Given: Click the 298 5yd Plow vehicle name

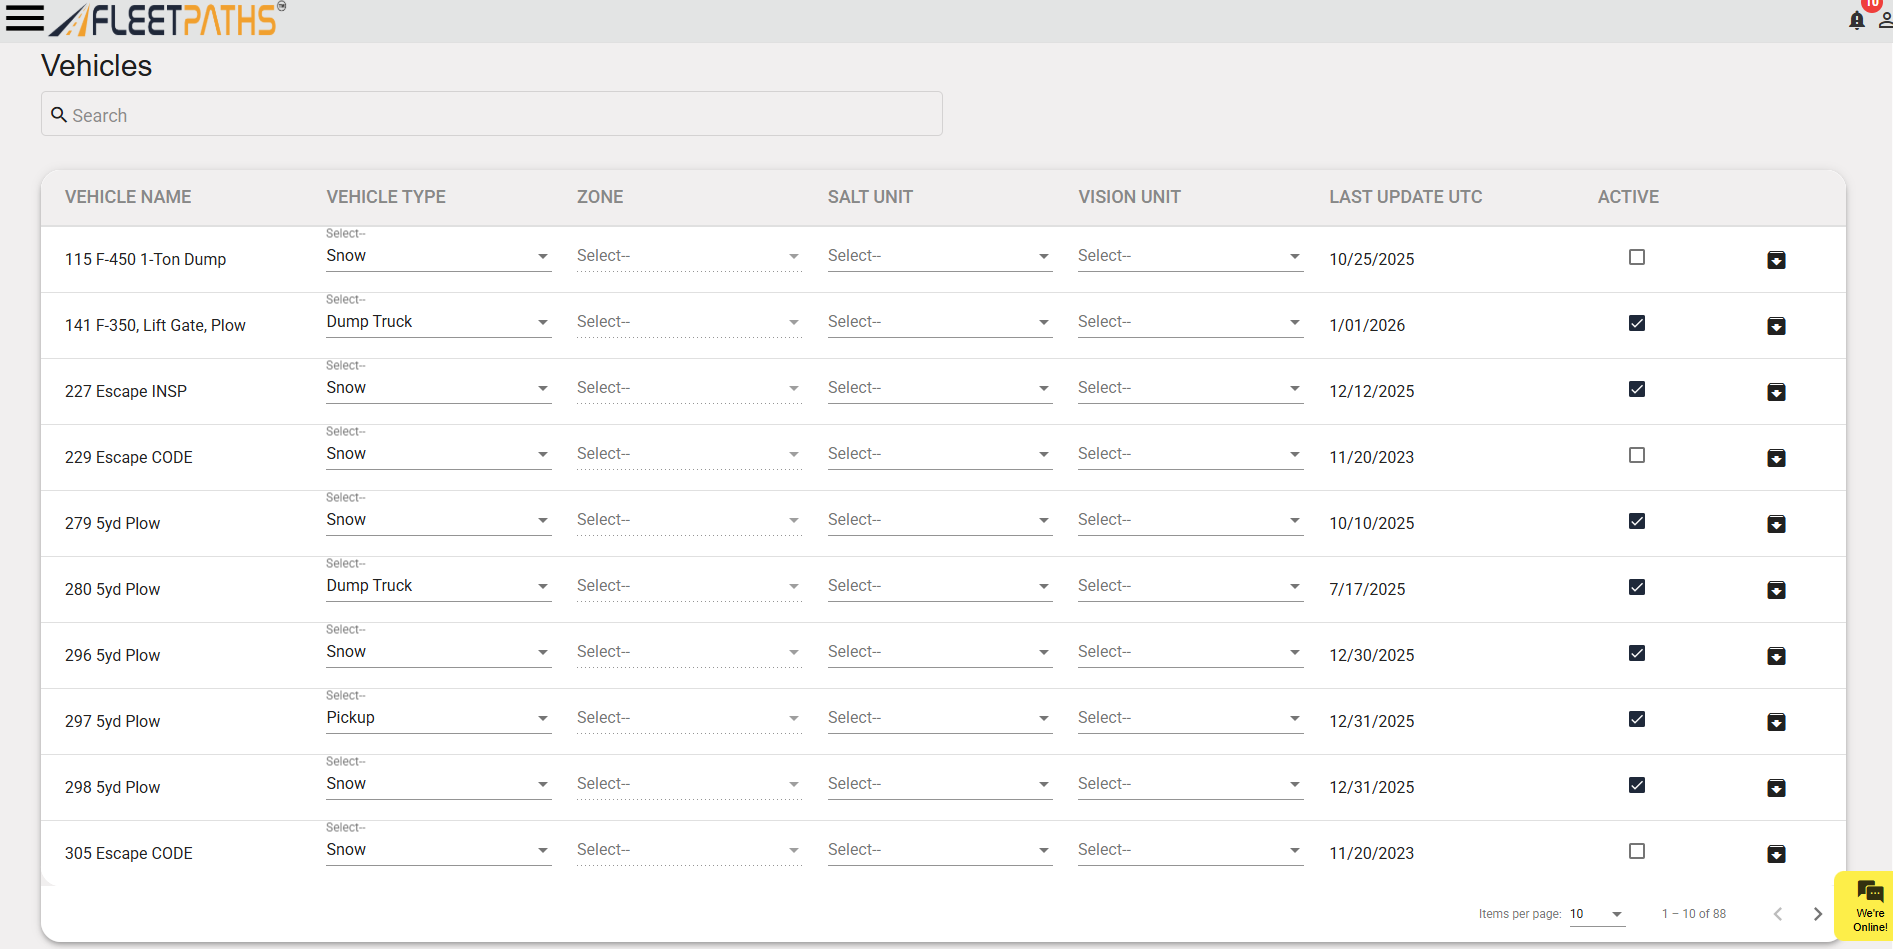Looking at the screenshot, I should 112,787.
